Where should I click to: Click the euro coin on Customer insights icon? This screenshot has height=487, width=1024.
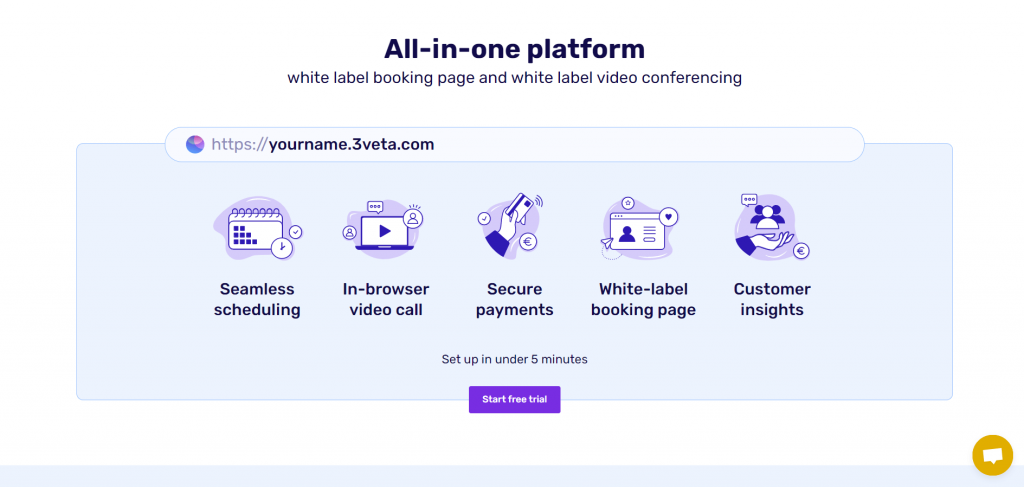(x=801, y=251)
